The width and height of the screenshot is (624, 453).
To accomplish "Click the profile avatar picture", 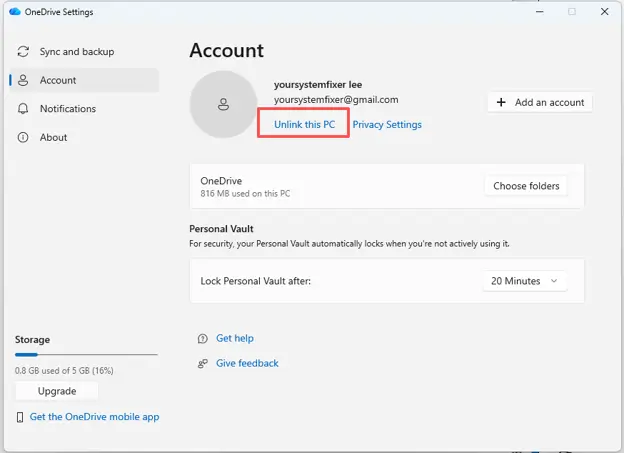I will [x=223, y=104].
